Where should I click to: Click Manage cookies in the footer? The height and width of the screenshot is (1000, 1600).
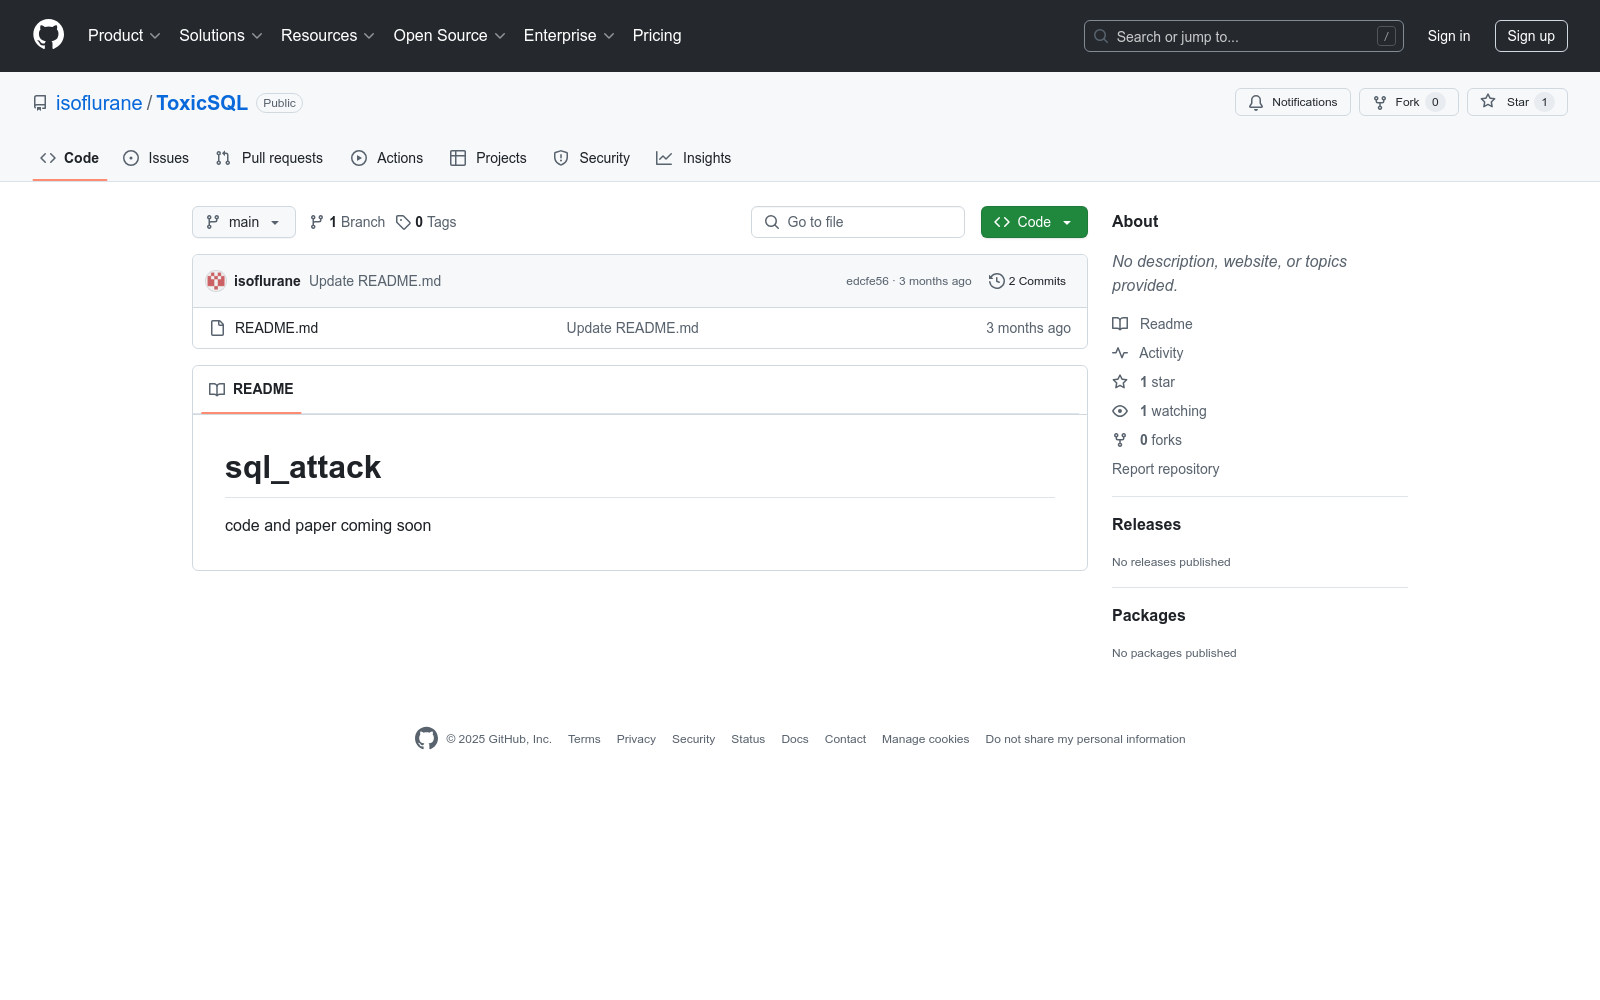click(925, 739)
